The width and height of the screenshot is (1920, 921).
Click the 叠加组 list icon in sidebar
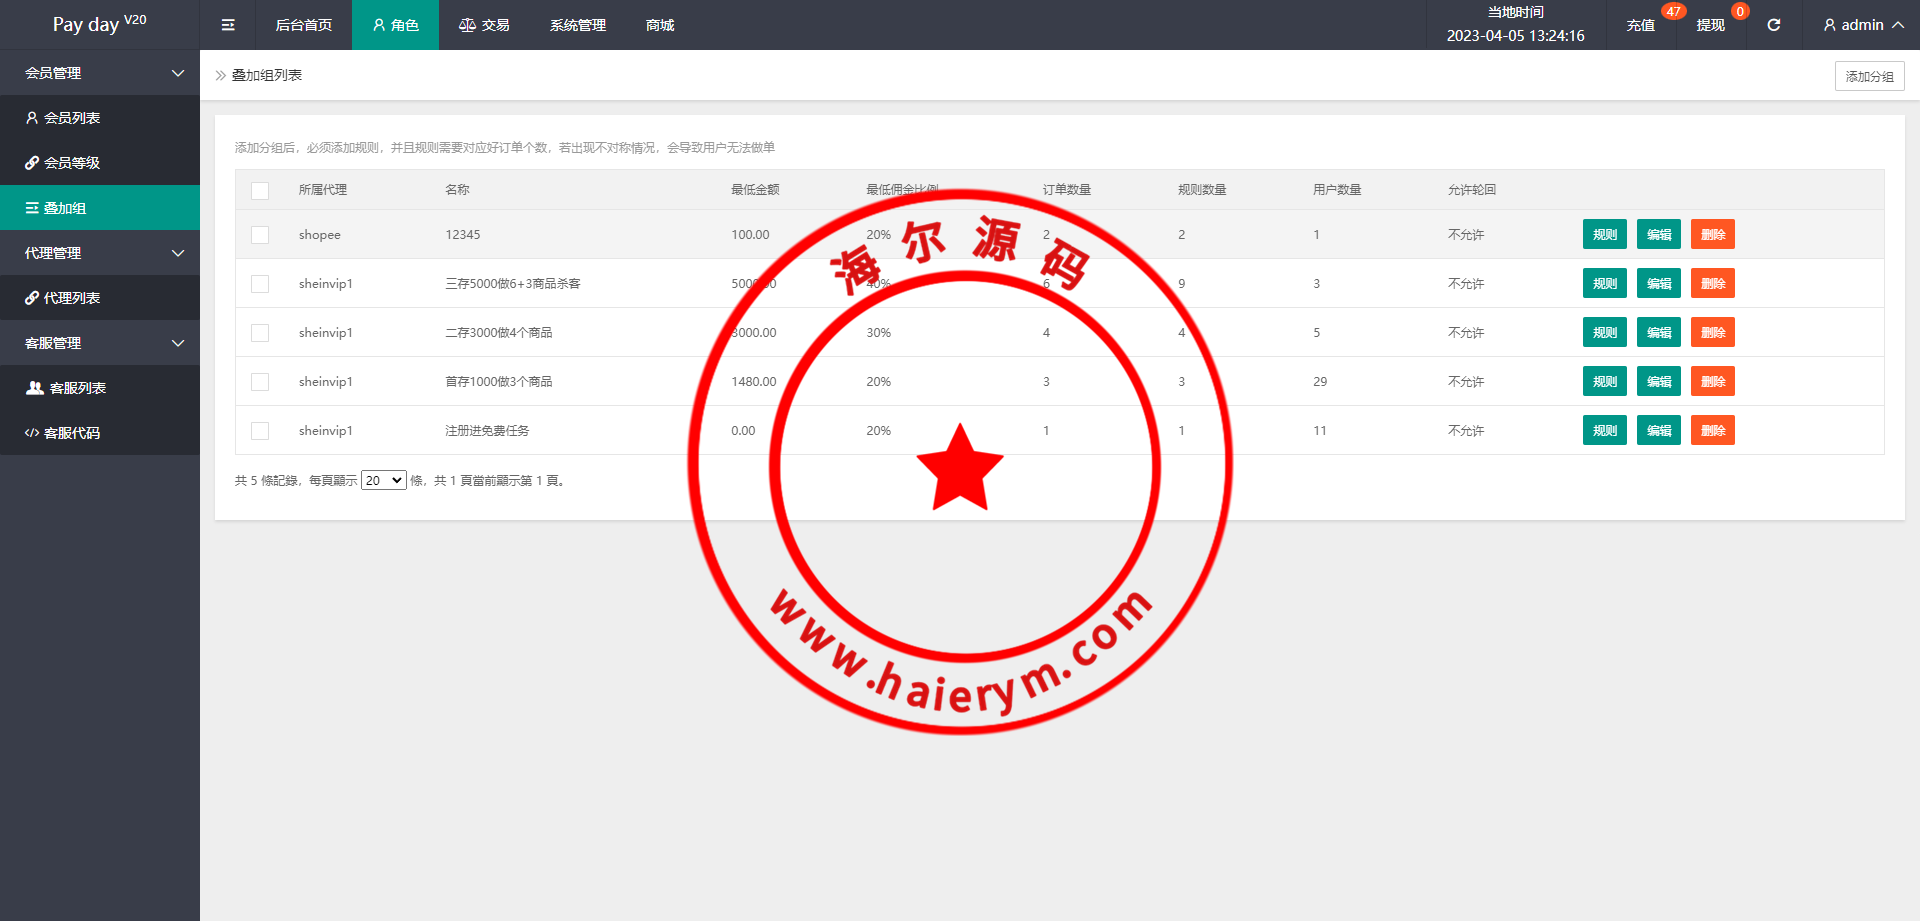[x=32, y=208]
